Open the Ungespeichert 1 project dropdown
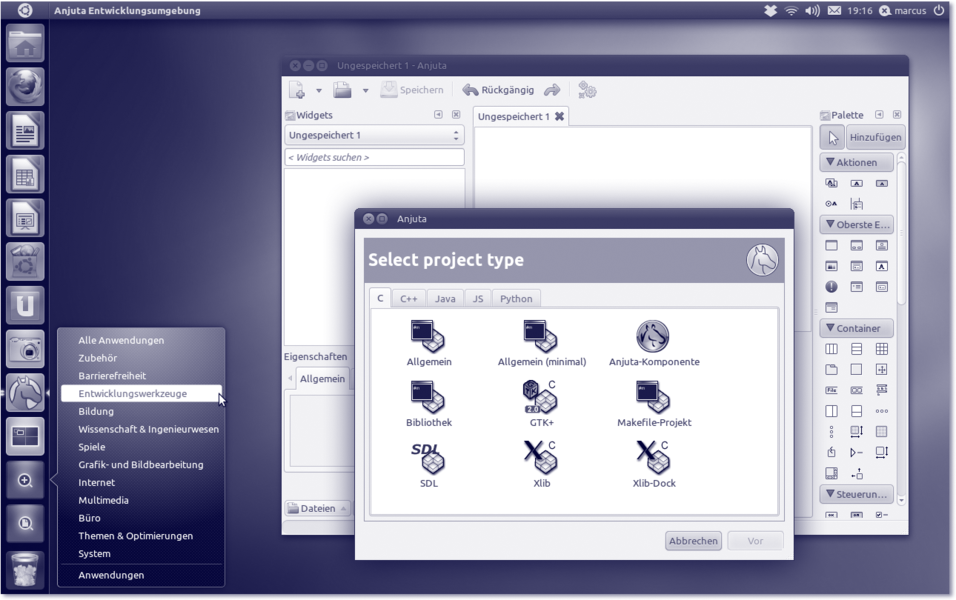This screenshot has height=600, width=956. pyautogui.click(x=374, y=135)
